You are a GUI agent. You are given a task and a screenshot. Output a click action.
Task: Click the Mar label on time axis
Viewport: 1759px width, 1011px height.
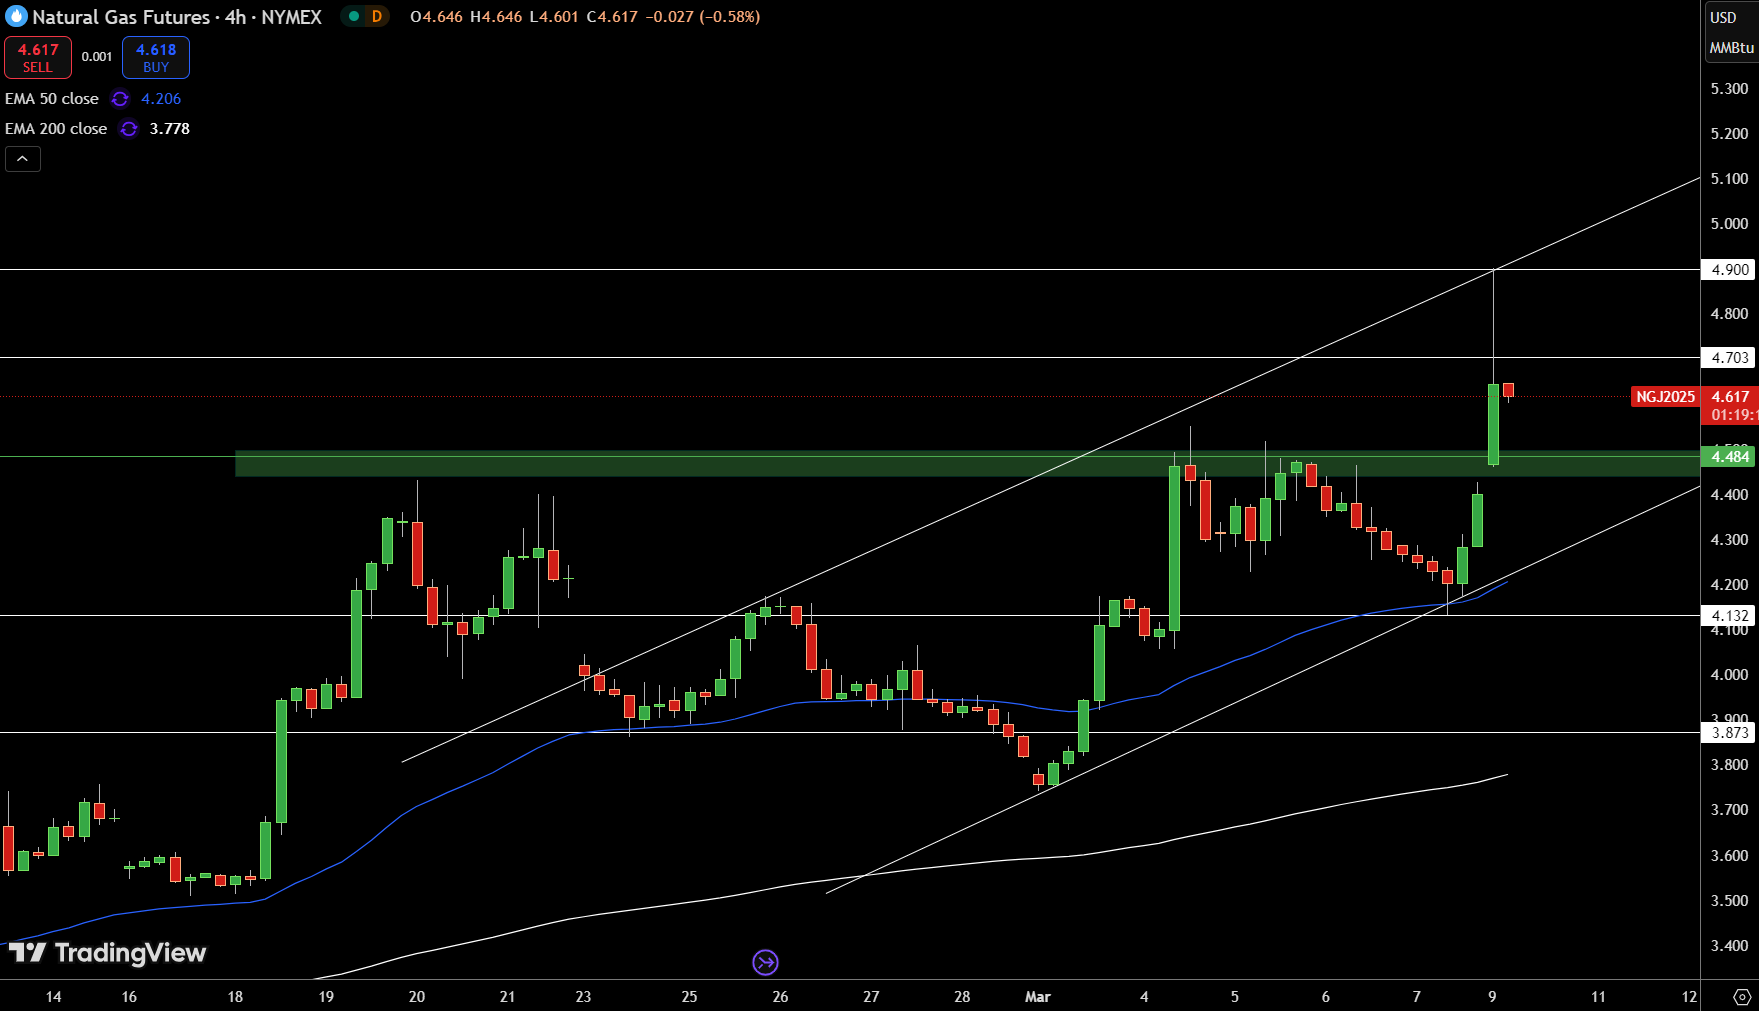pos(1038,997)
